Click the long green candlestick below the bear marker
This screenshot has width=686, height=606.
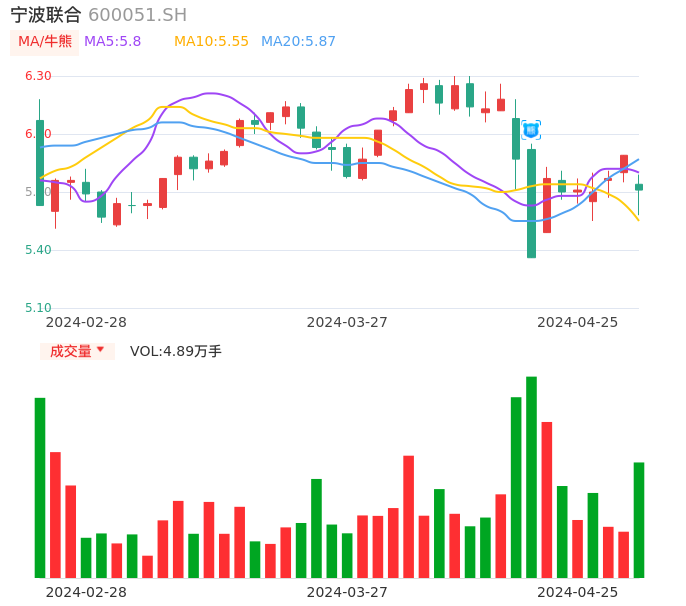531,203
